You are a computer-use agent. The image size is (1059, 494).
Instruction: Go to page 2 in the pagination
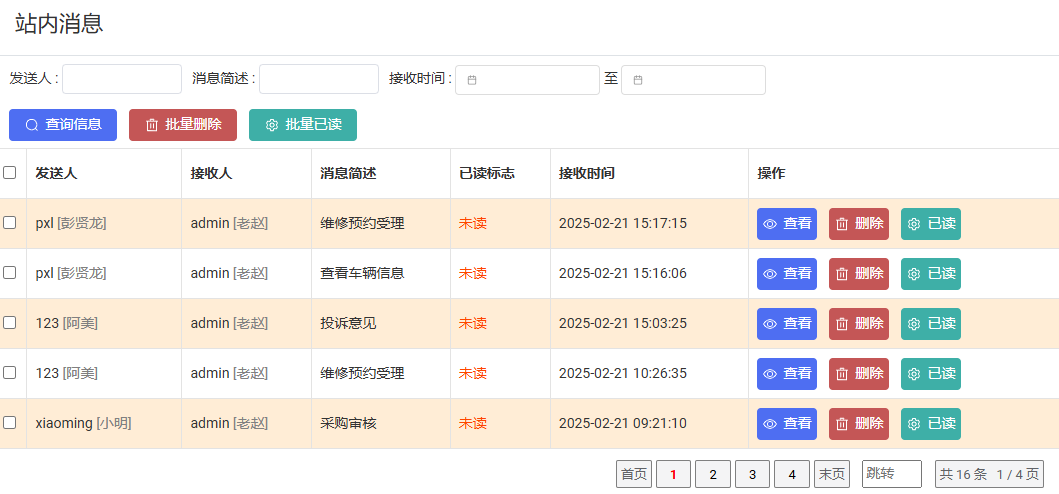tap(713, 474)
